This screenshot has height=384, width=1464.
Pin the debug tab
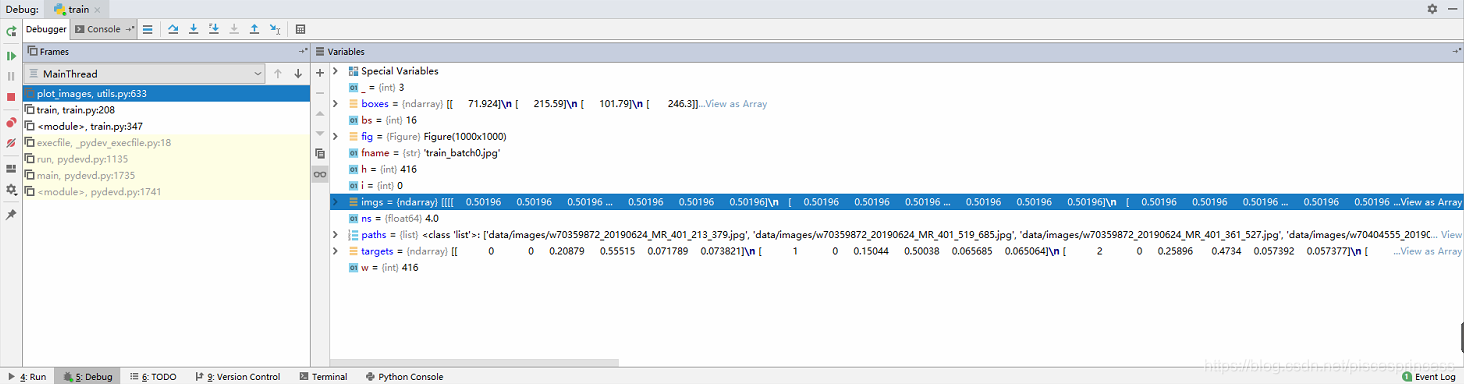(x=11, y=215)
